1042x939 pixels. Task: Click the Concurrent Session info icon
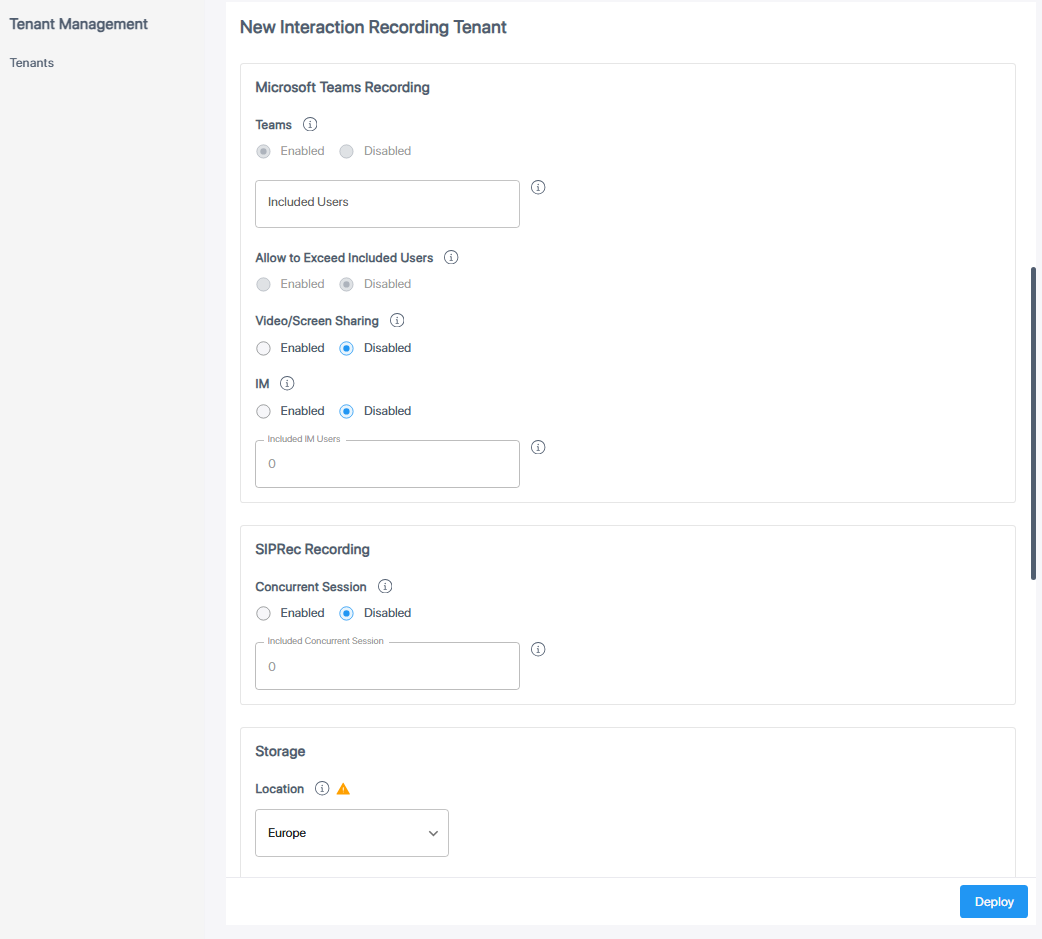tap(385, 587)
